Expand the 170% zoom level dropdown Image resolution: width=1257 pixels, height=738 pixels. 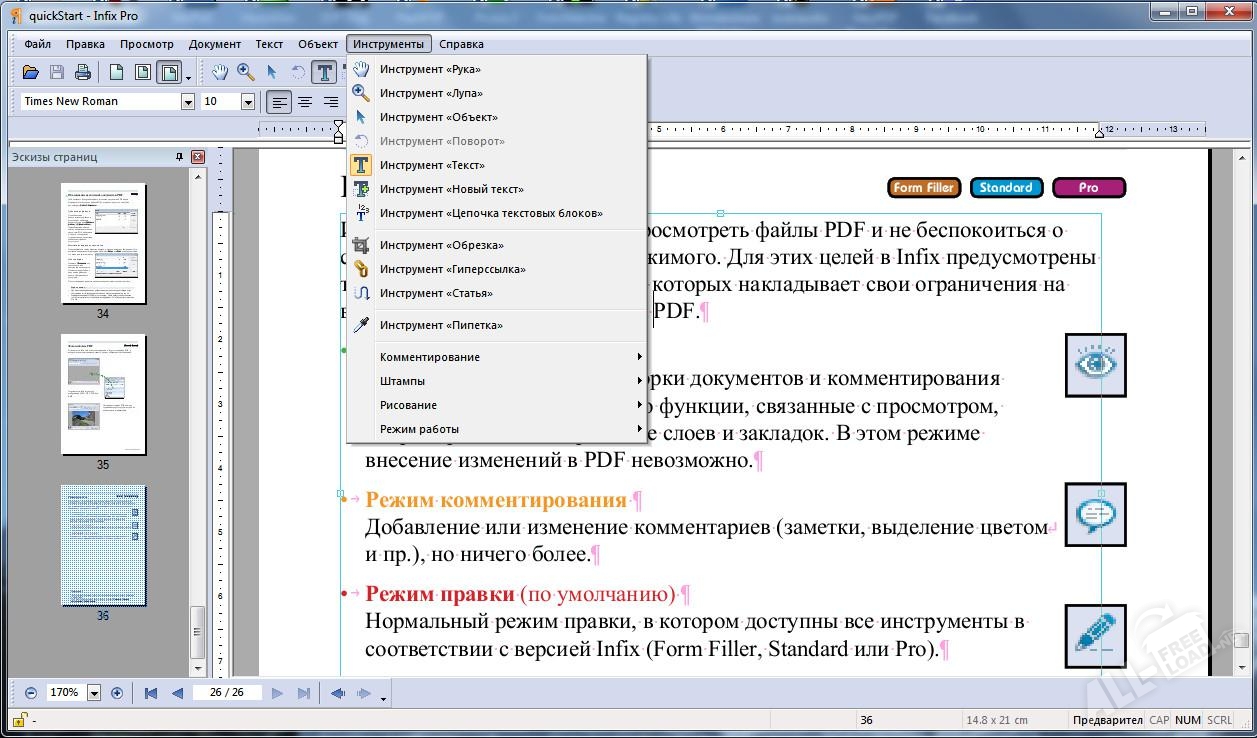[95, 693]
